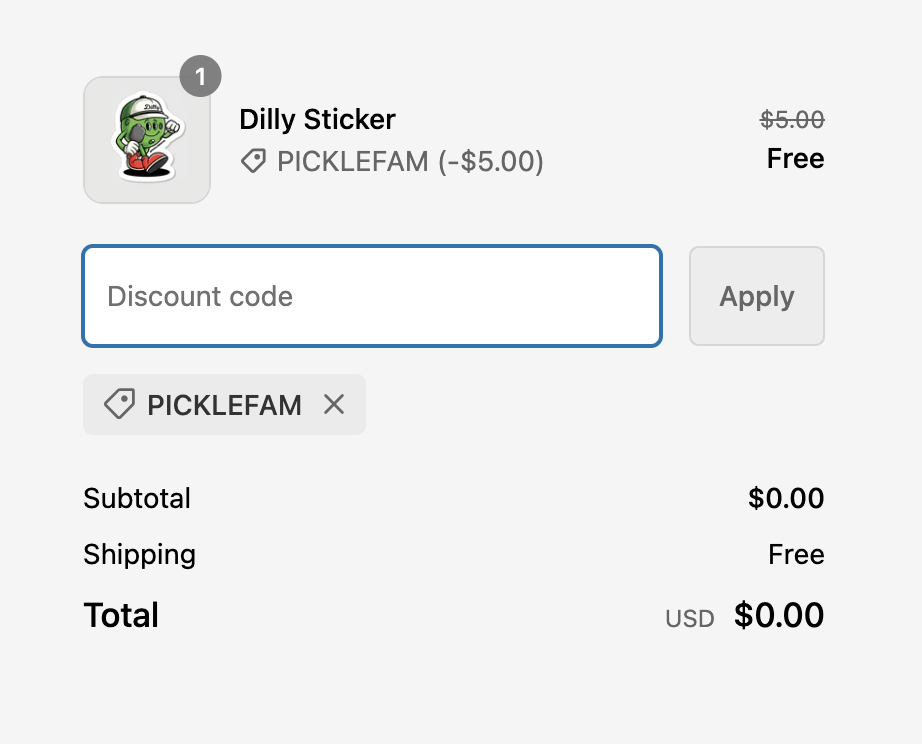Image resolution: width=922 pixels, height=744 pixels.
Task: Click the tag icon beneath Dilly Sticker title
Action: [x=254, y=161]
